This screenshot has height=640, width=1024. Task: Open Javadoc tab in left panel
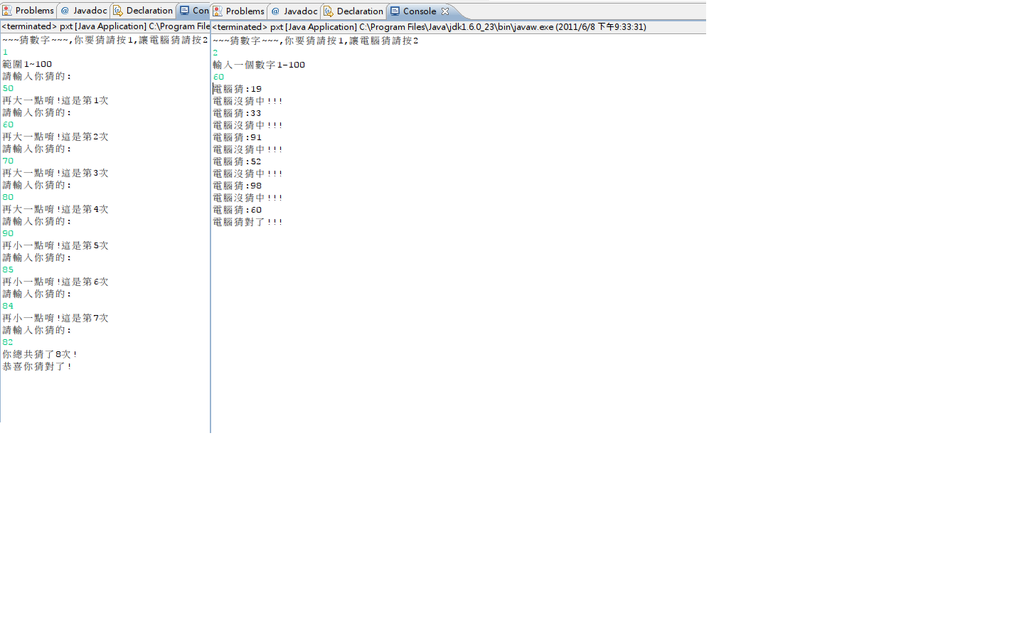tap(83, 10)
